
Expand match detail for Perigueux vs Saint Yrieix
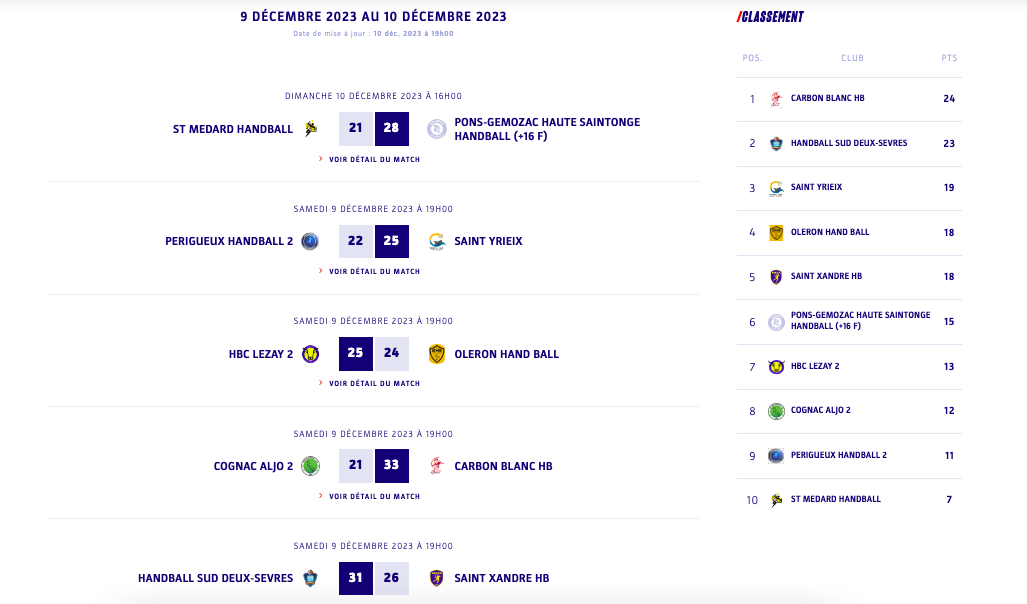click(x=374, y=271)
